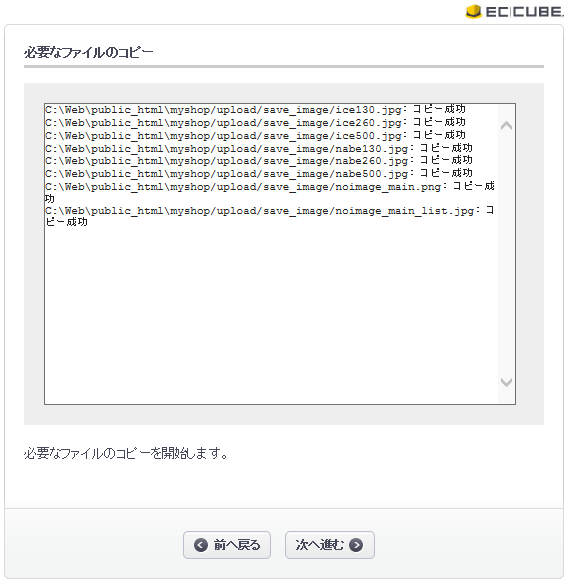Click the 必要なファイルのコピーを開始します message
This screenshot has width=571, height=584.
(x=126, y=454)
